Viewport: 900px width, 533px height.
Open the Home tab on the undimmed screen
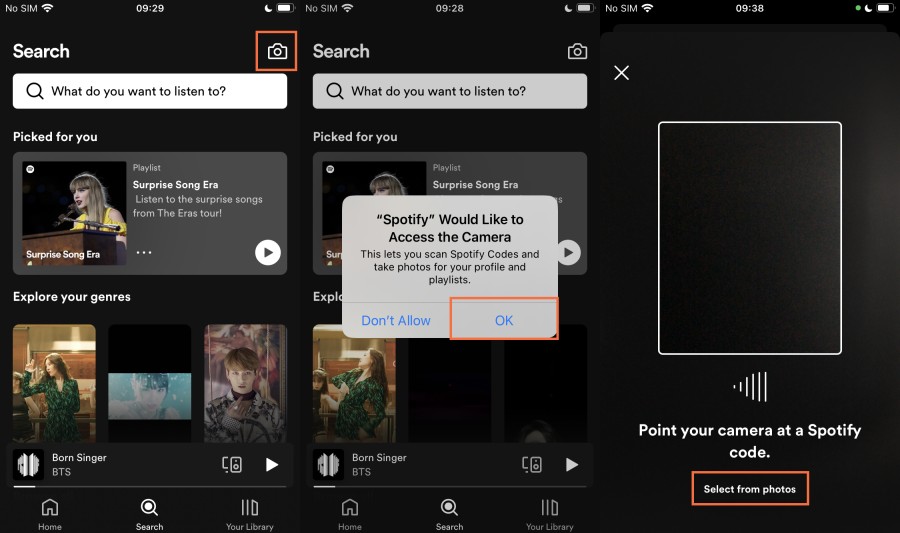point(49,513)
